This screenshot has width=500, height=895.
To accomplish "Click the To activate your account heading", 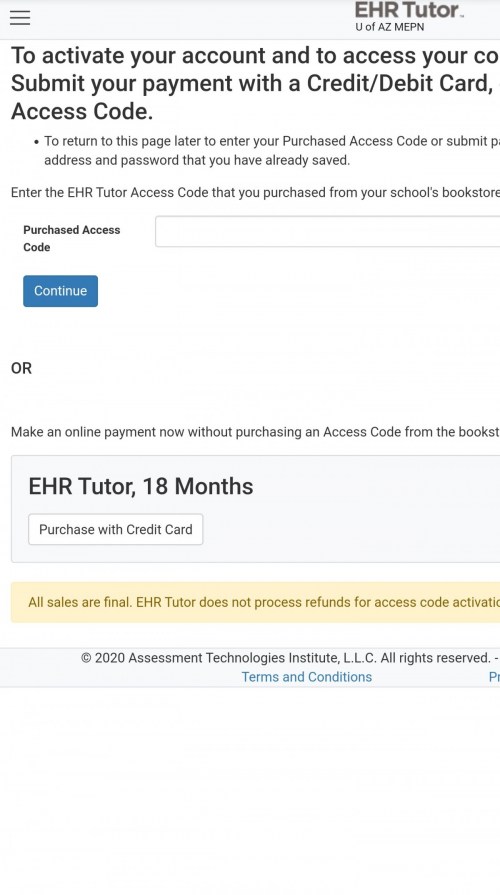I will 255,56.
